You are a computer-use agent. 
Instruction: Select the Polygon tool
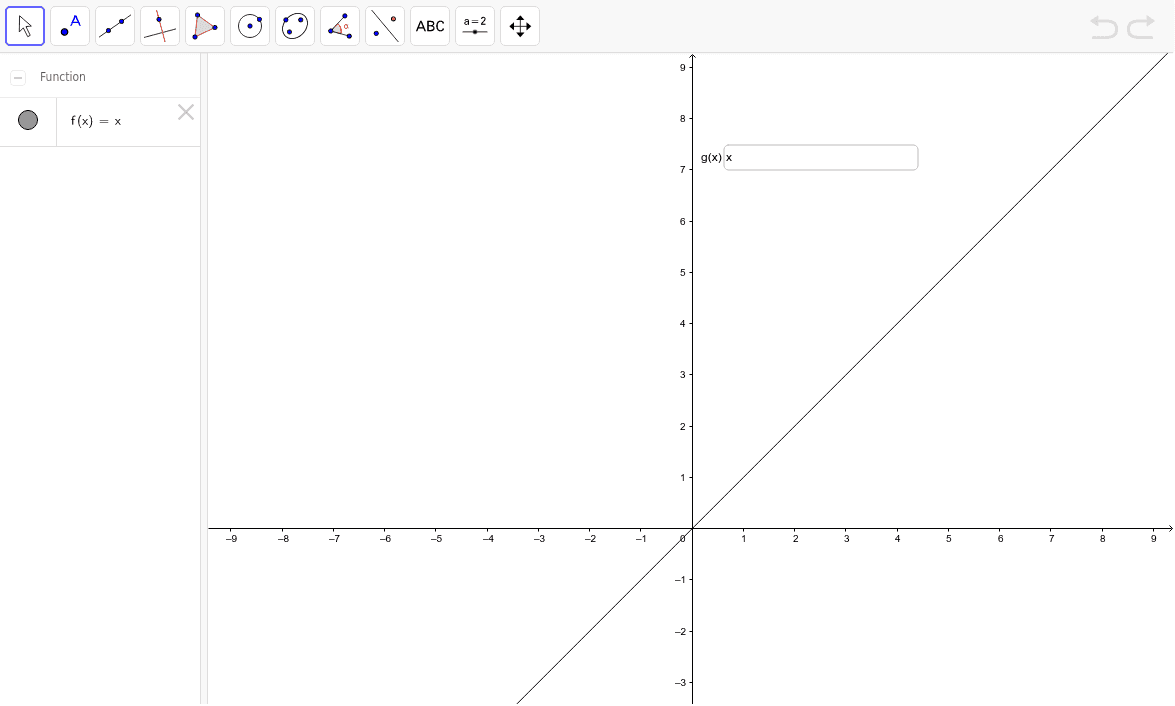coord(205,26)
